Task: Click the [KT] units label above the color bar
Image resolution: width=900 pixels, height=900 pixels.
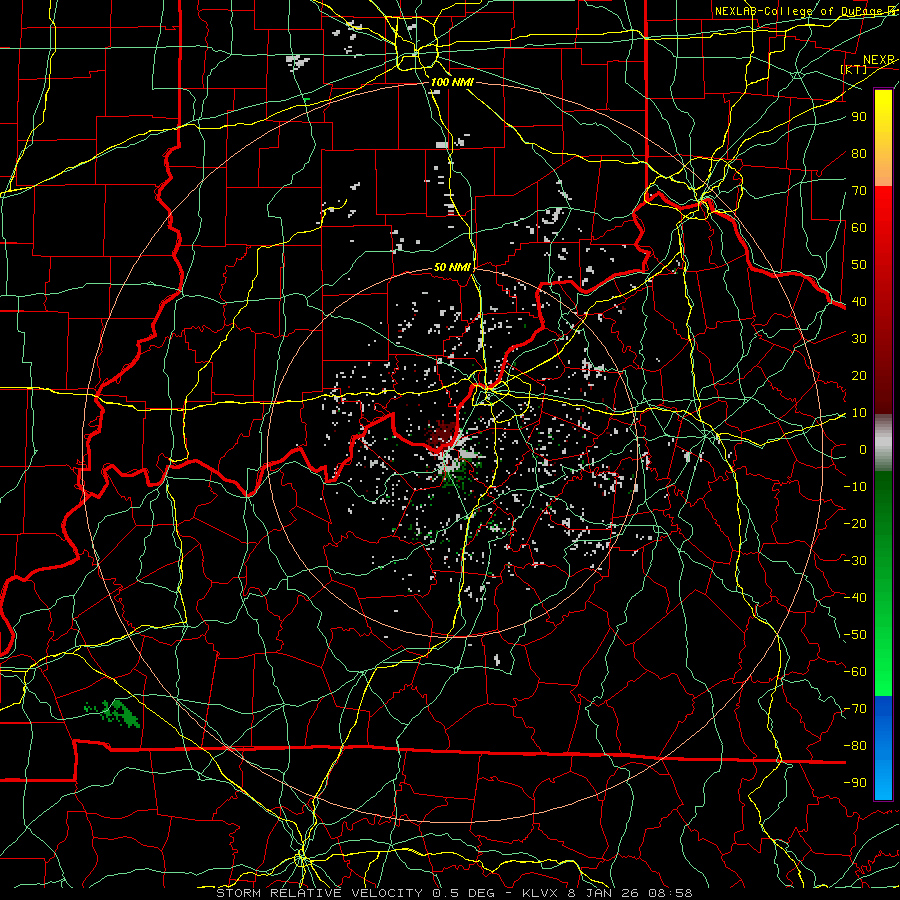Action: click(854, 69)
